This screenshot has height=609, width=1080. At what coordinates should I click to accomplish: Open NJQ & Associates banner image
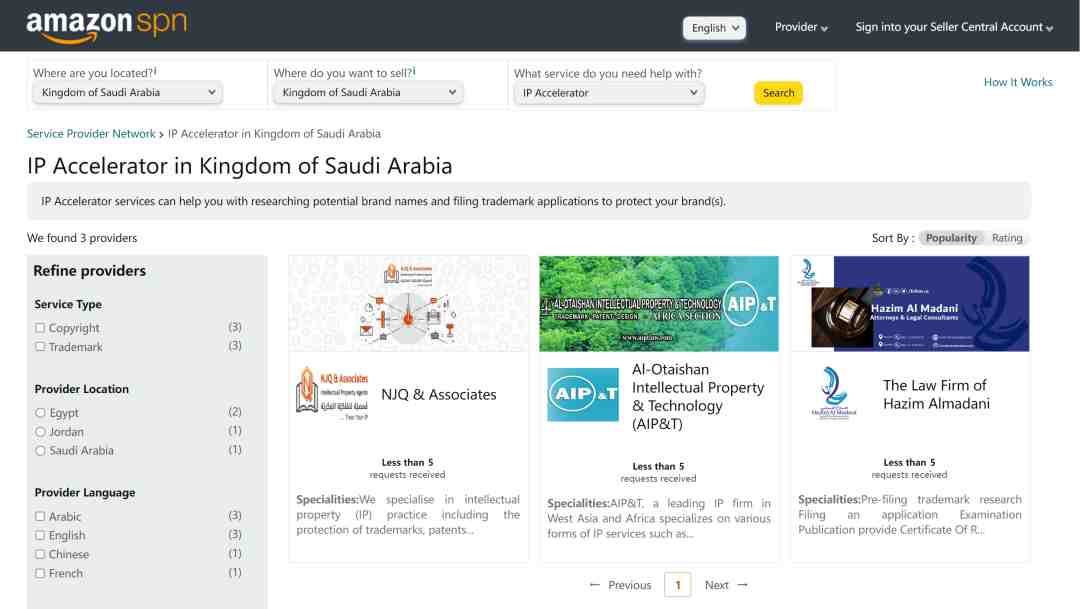[x=408, y=304]
